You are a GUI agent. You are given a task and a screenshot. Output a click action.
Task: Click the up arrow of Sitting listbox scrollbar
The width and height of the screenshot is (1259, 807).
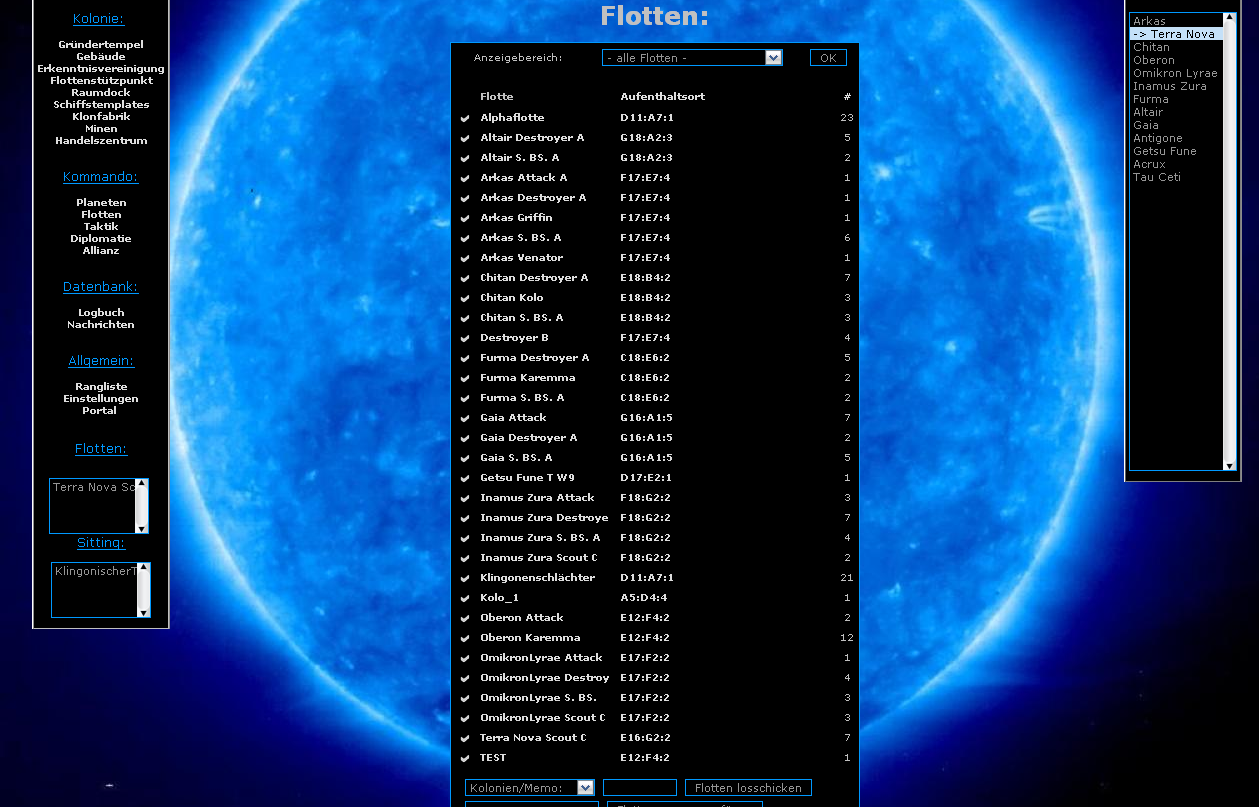pyautogui.click(x=144, y=568)
